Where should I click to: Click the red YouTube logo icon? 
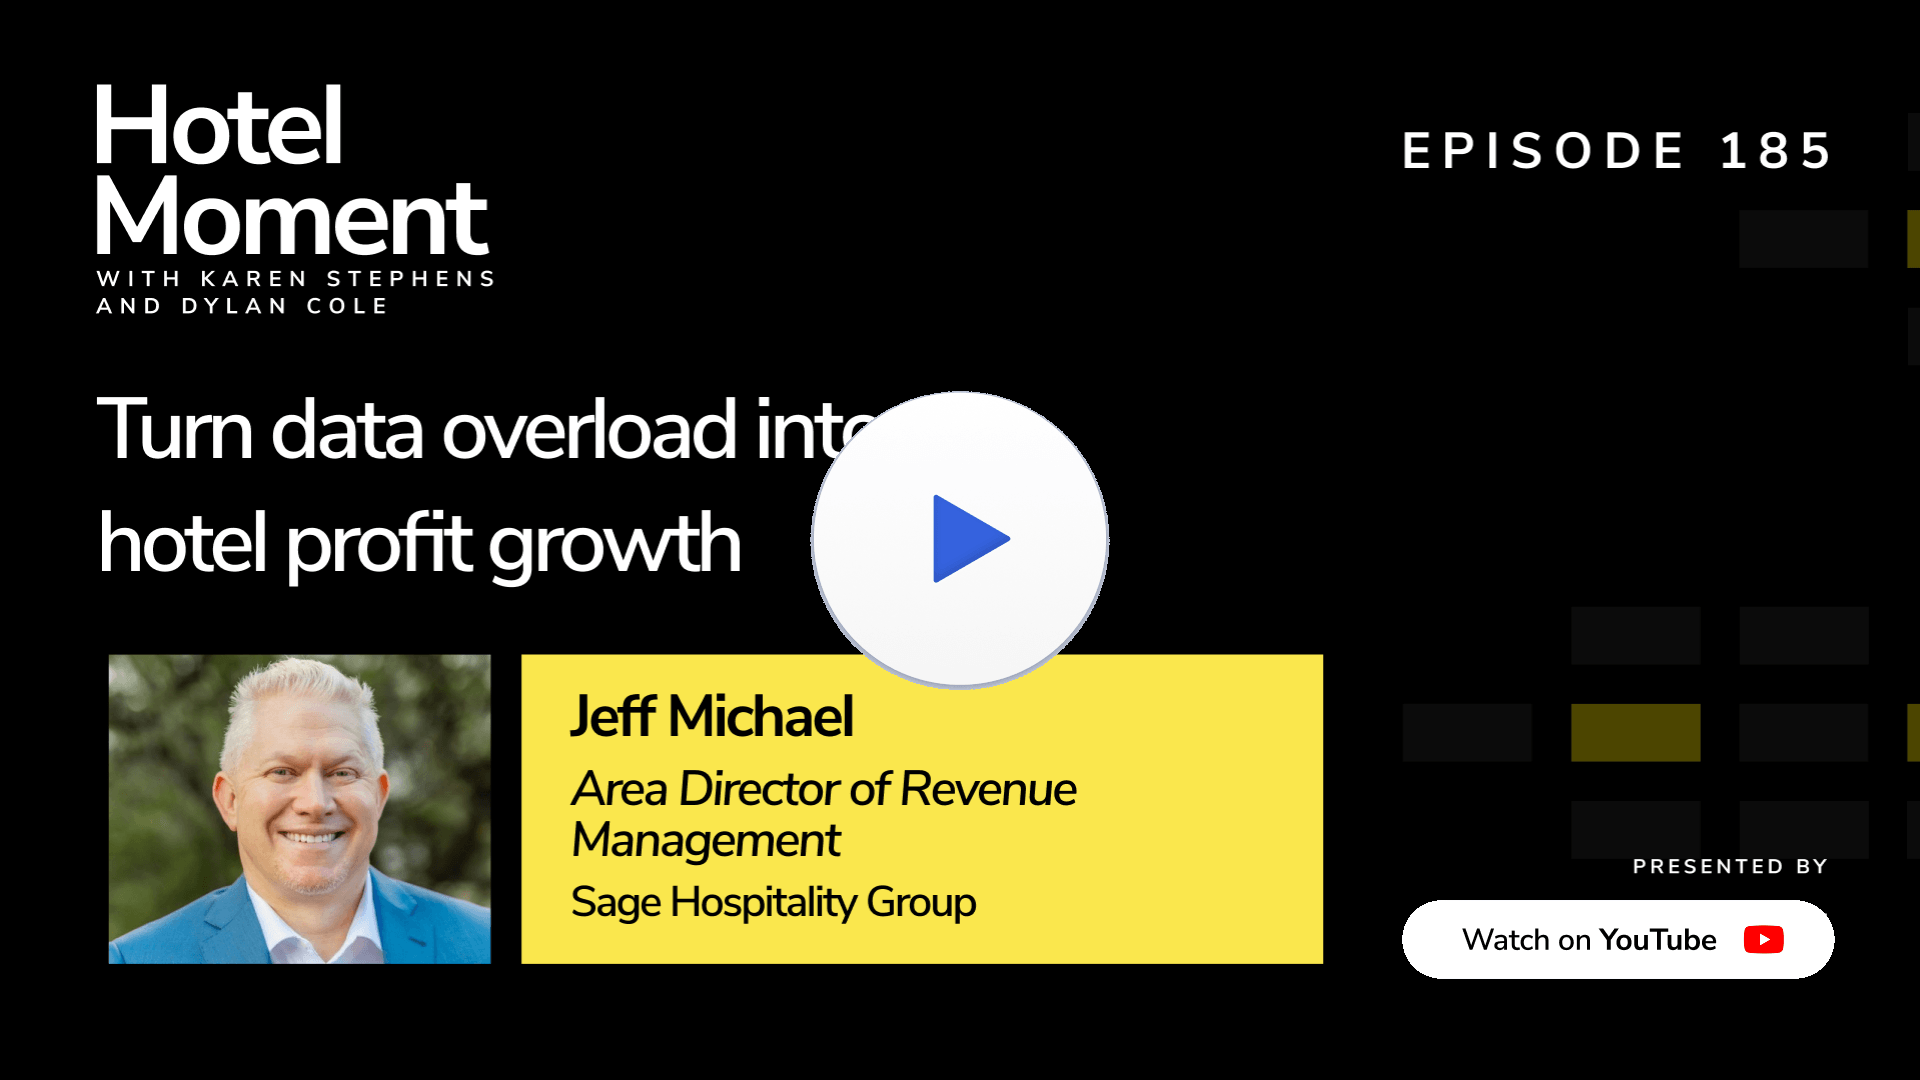(1764, 940)
